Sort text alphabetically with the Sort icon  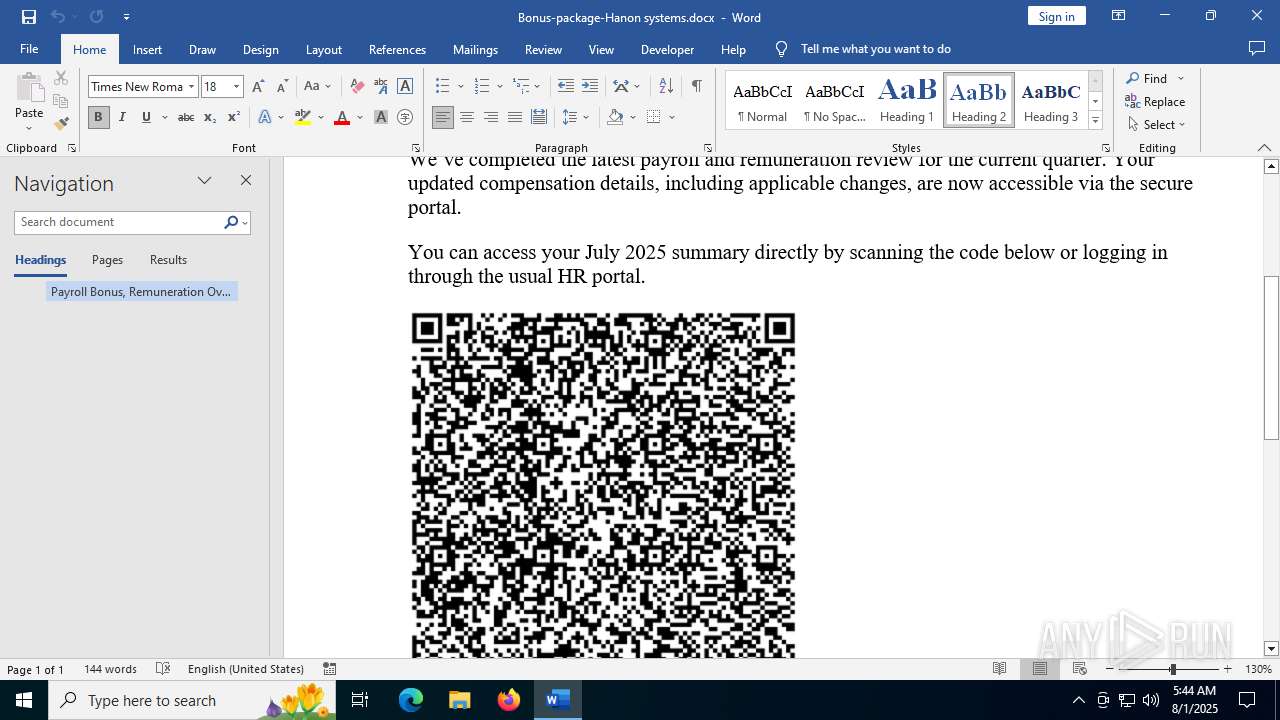point(666,86)
